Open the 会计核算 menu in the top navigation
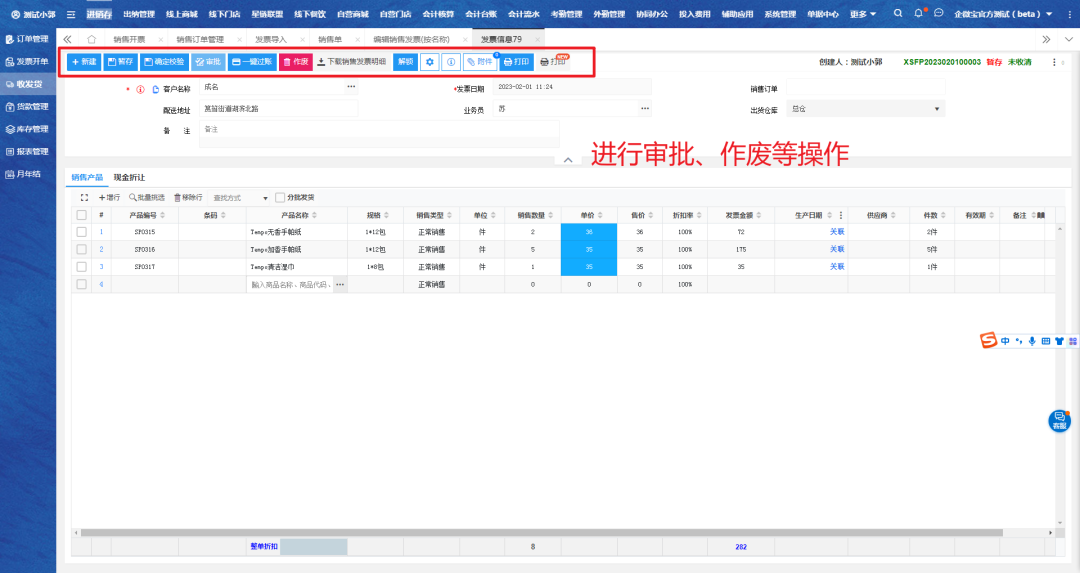1080x573 pixels. 437,14
